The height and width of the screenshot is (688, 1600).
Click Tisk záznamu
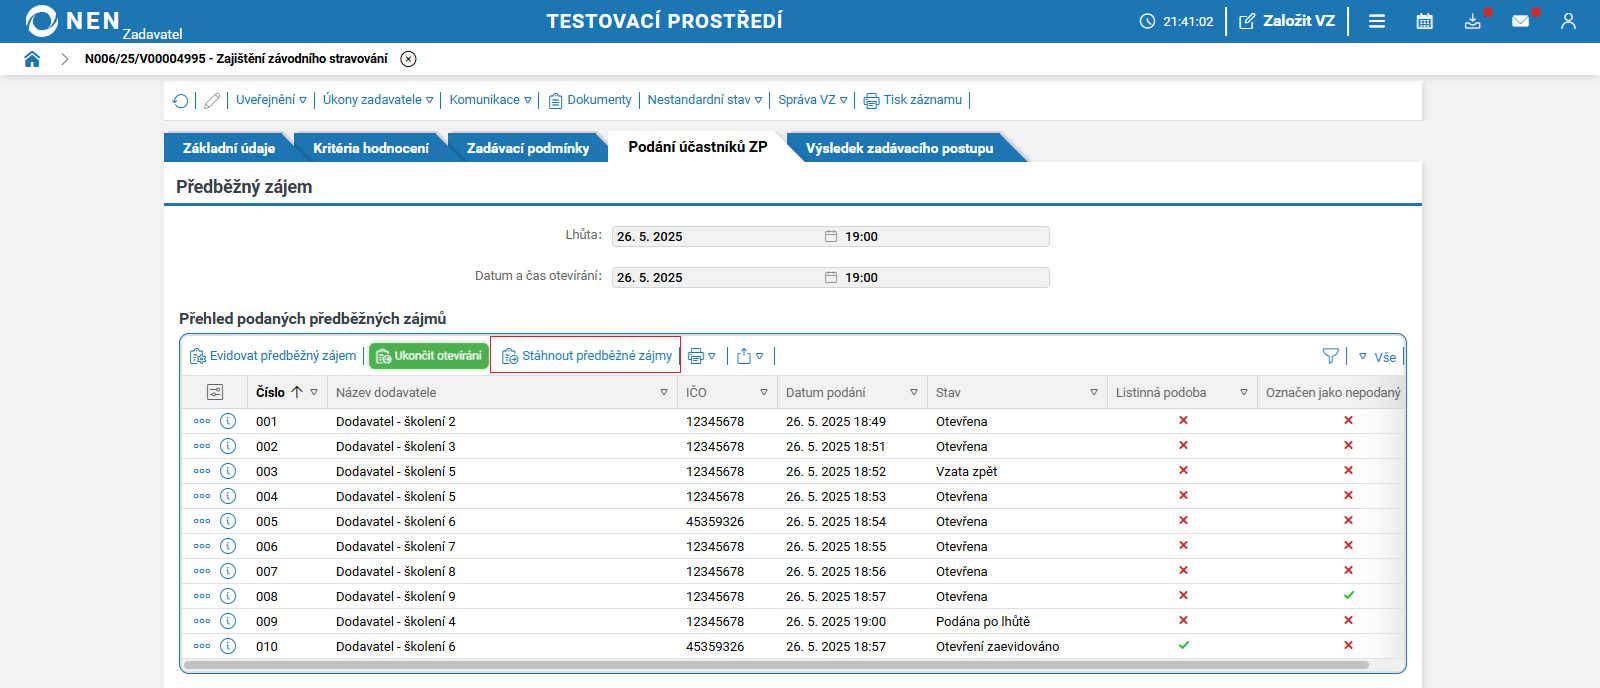point(913,100)
